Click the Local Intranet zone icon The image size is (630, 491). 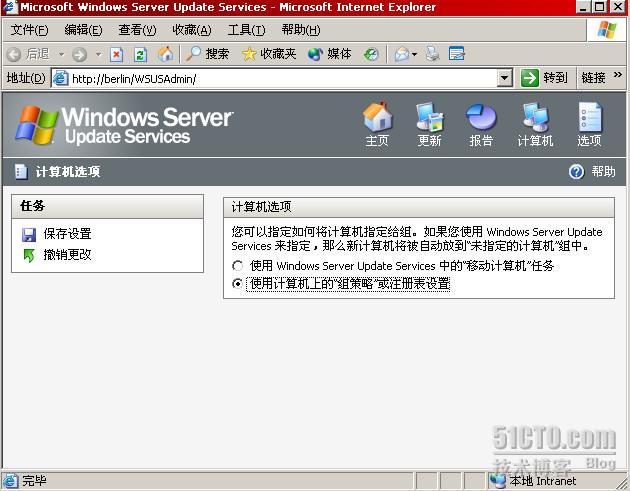pyautogui.click(x=498, y=481)
